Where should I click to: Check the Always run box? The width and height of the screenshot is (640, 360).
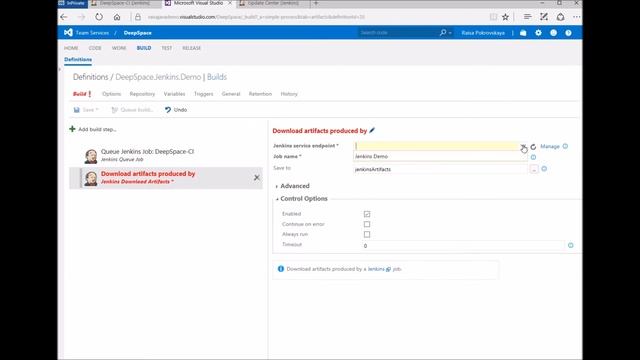pyautogui.click(x=367, y=234)
